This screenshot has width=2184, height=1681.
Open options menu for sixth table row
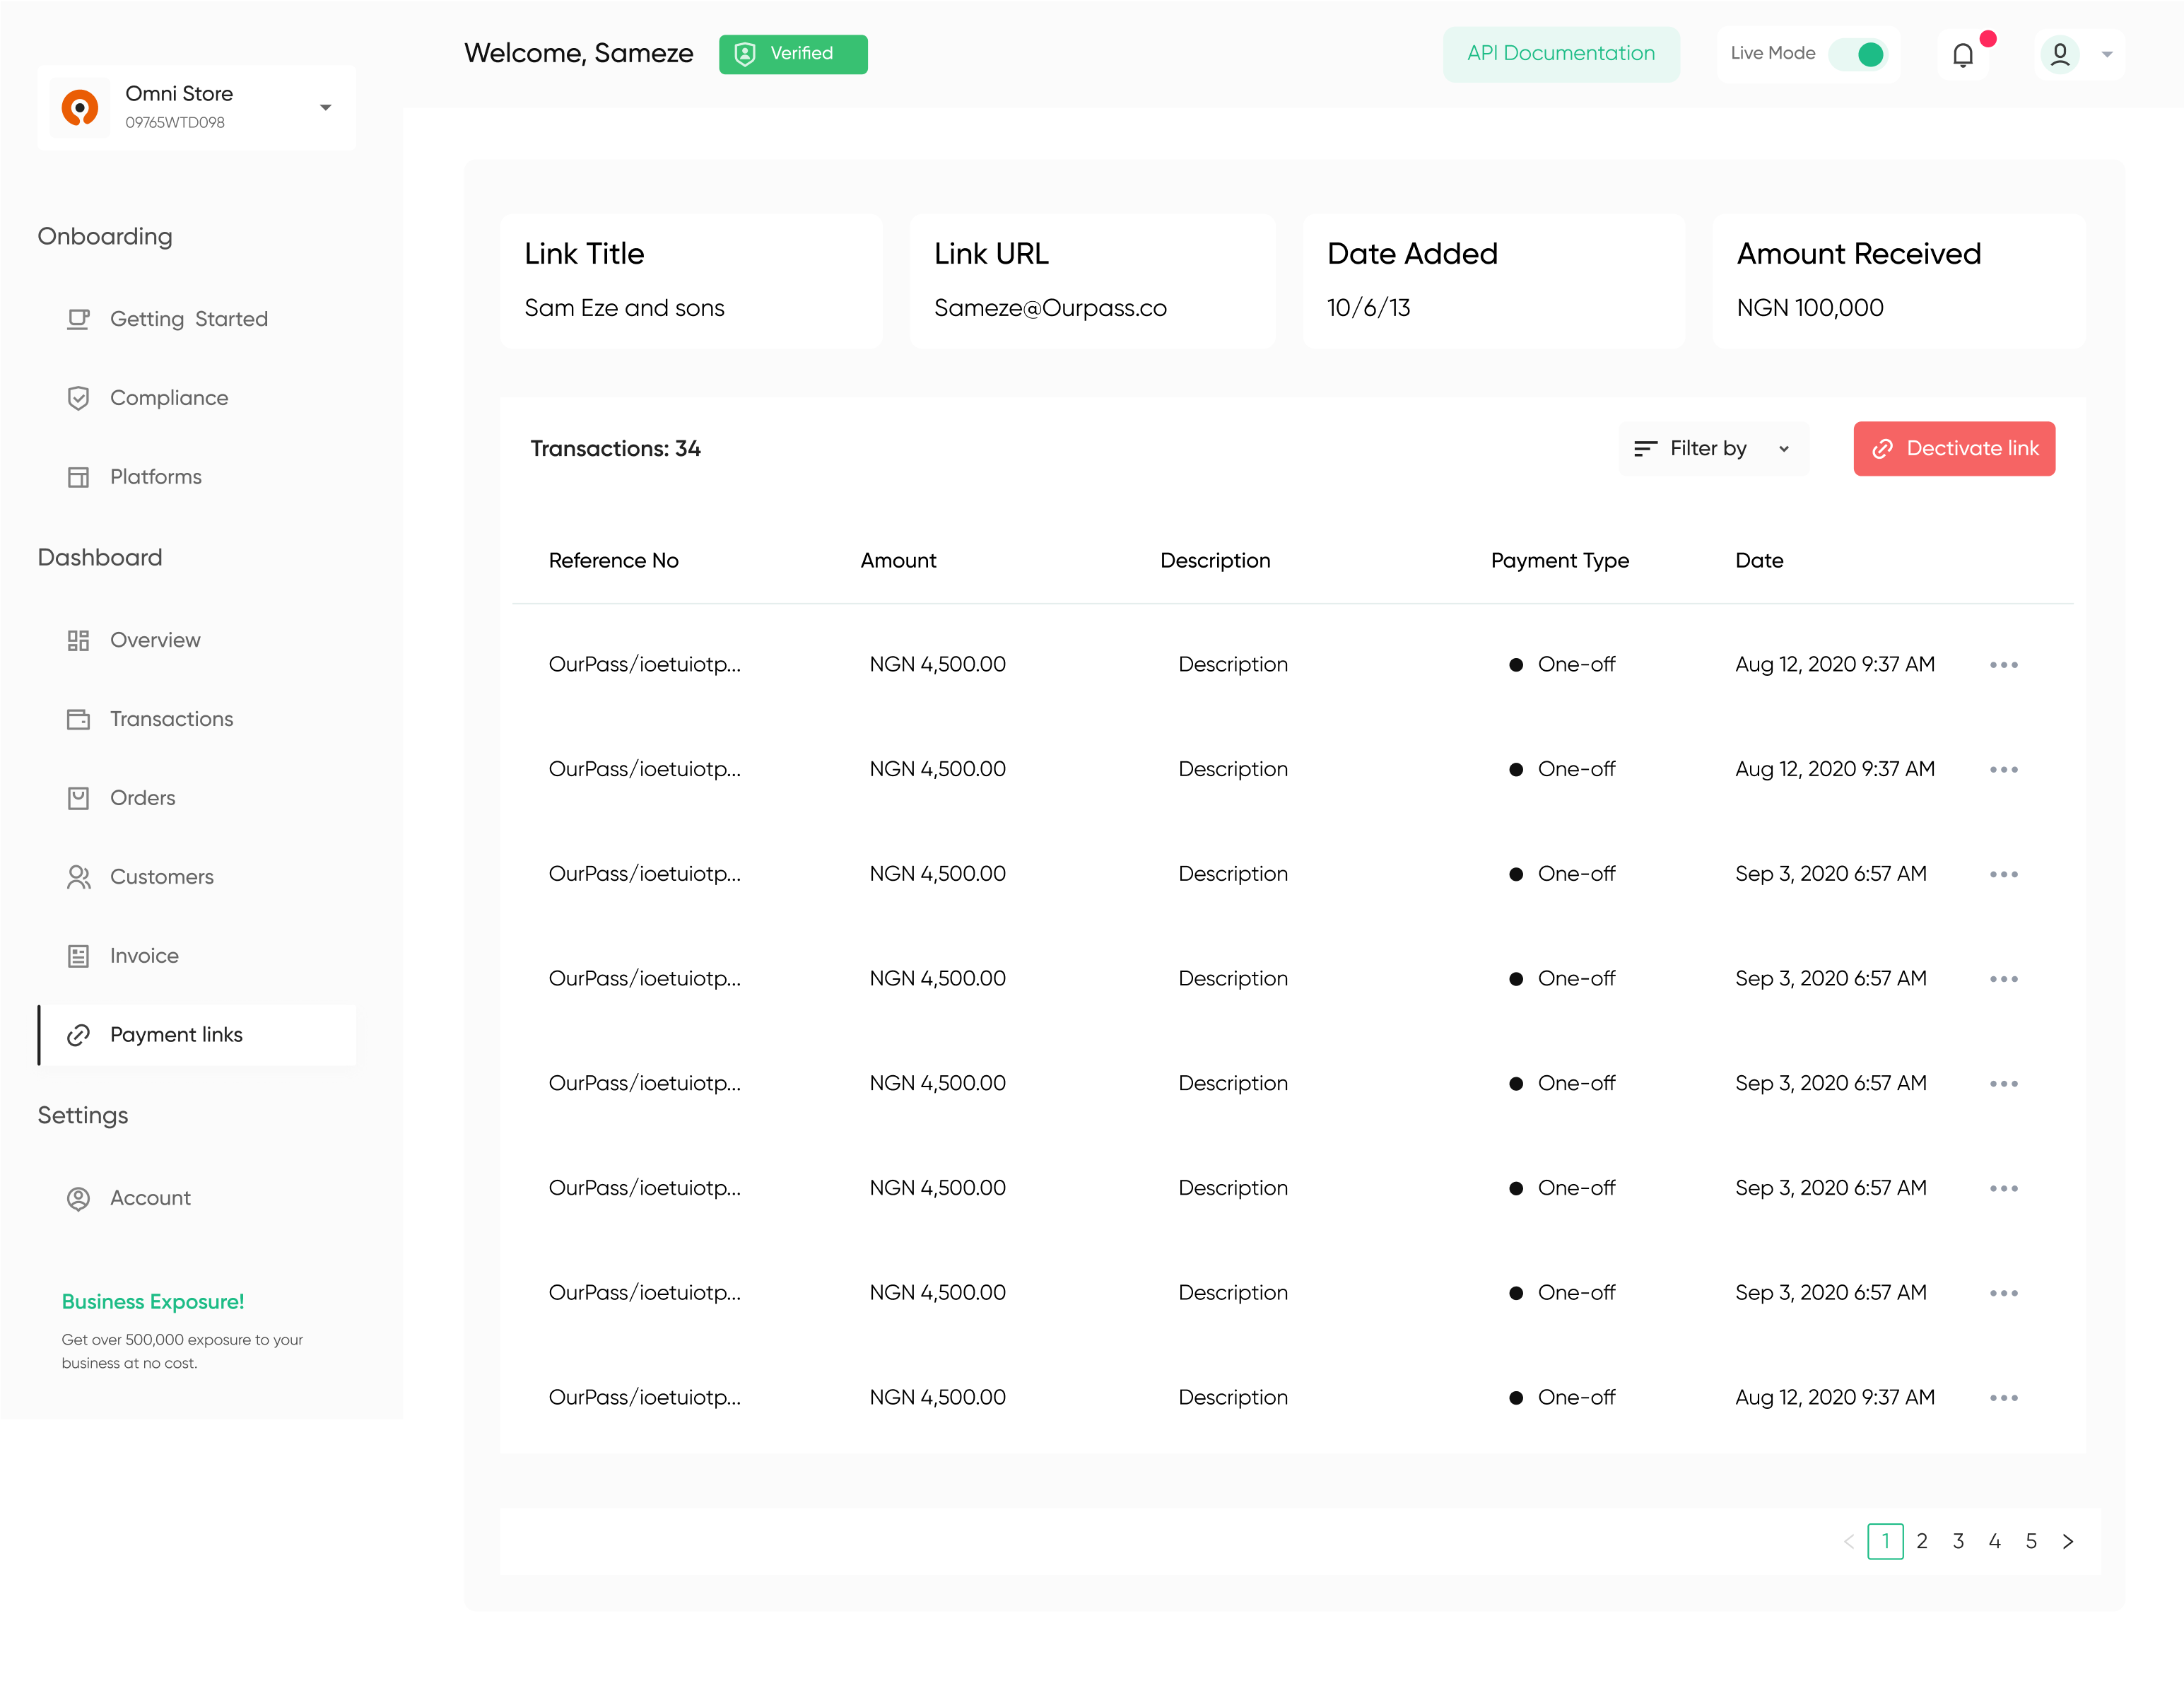click(2004, 1188)
